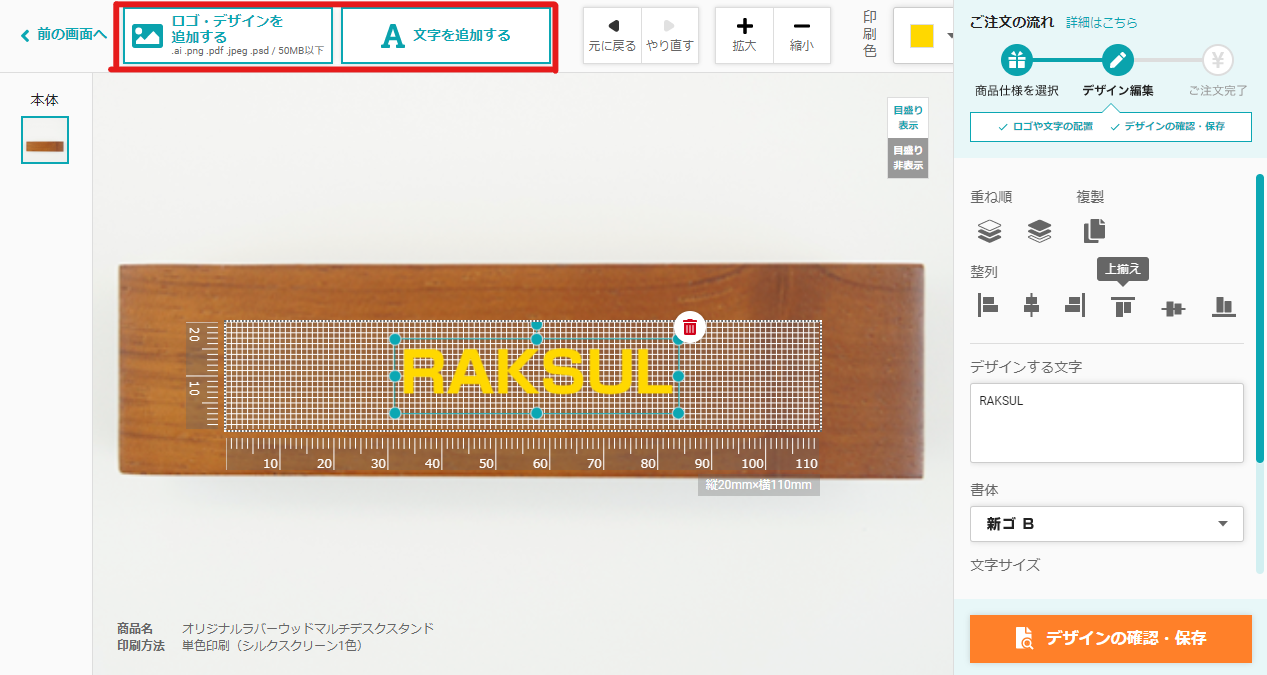
Task: Click product name オリジナルラバーウッドマルチデスクスタンド
Action: point(308,628)
